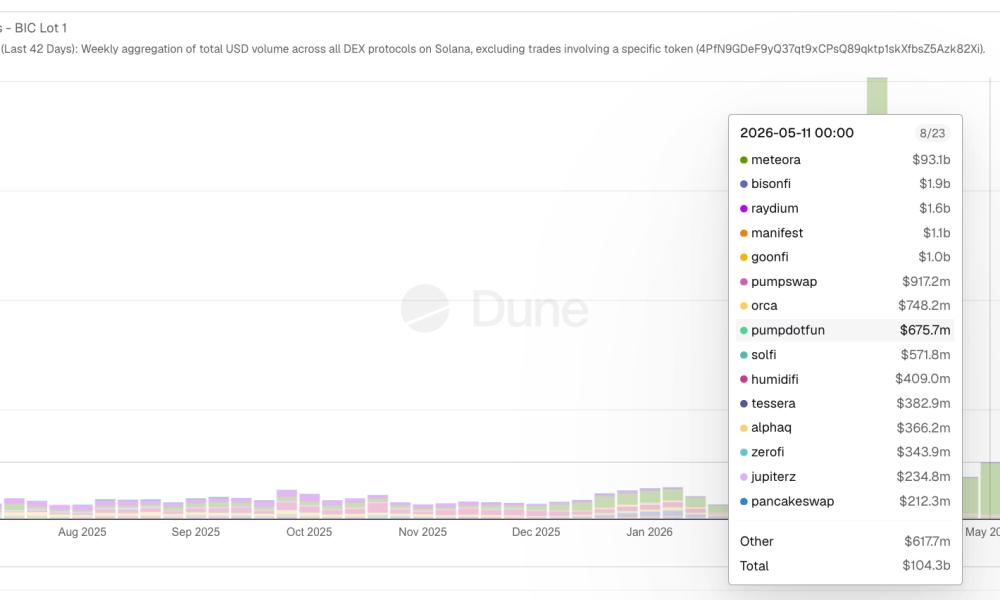Click the 2026-05-11 00:00 tooltip header

click(x=797, y=133)
